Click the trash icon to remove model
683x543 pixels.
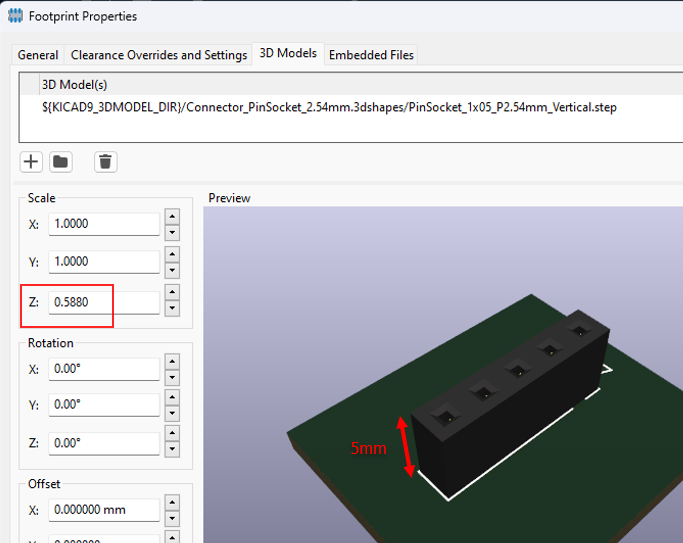(106, 162)
